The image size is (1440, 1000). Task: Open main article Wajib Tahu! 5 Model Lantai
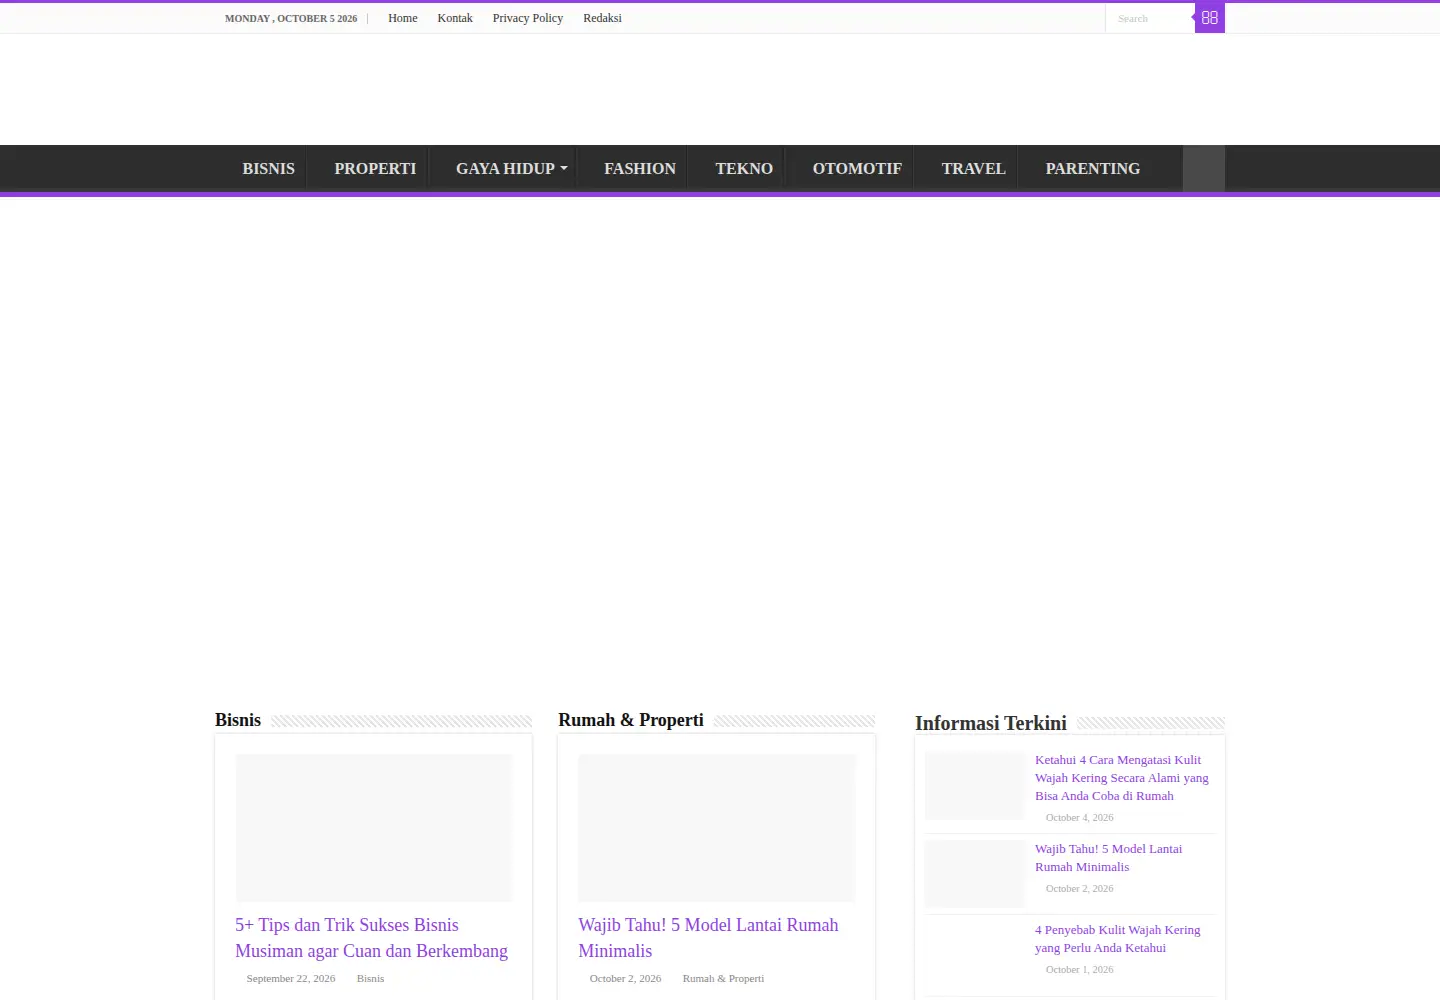point(708,938)
